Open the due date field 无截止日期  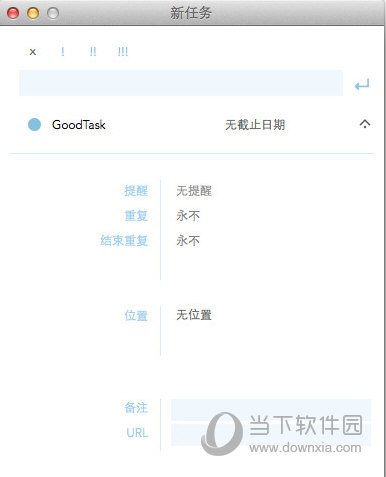(255, 125)
